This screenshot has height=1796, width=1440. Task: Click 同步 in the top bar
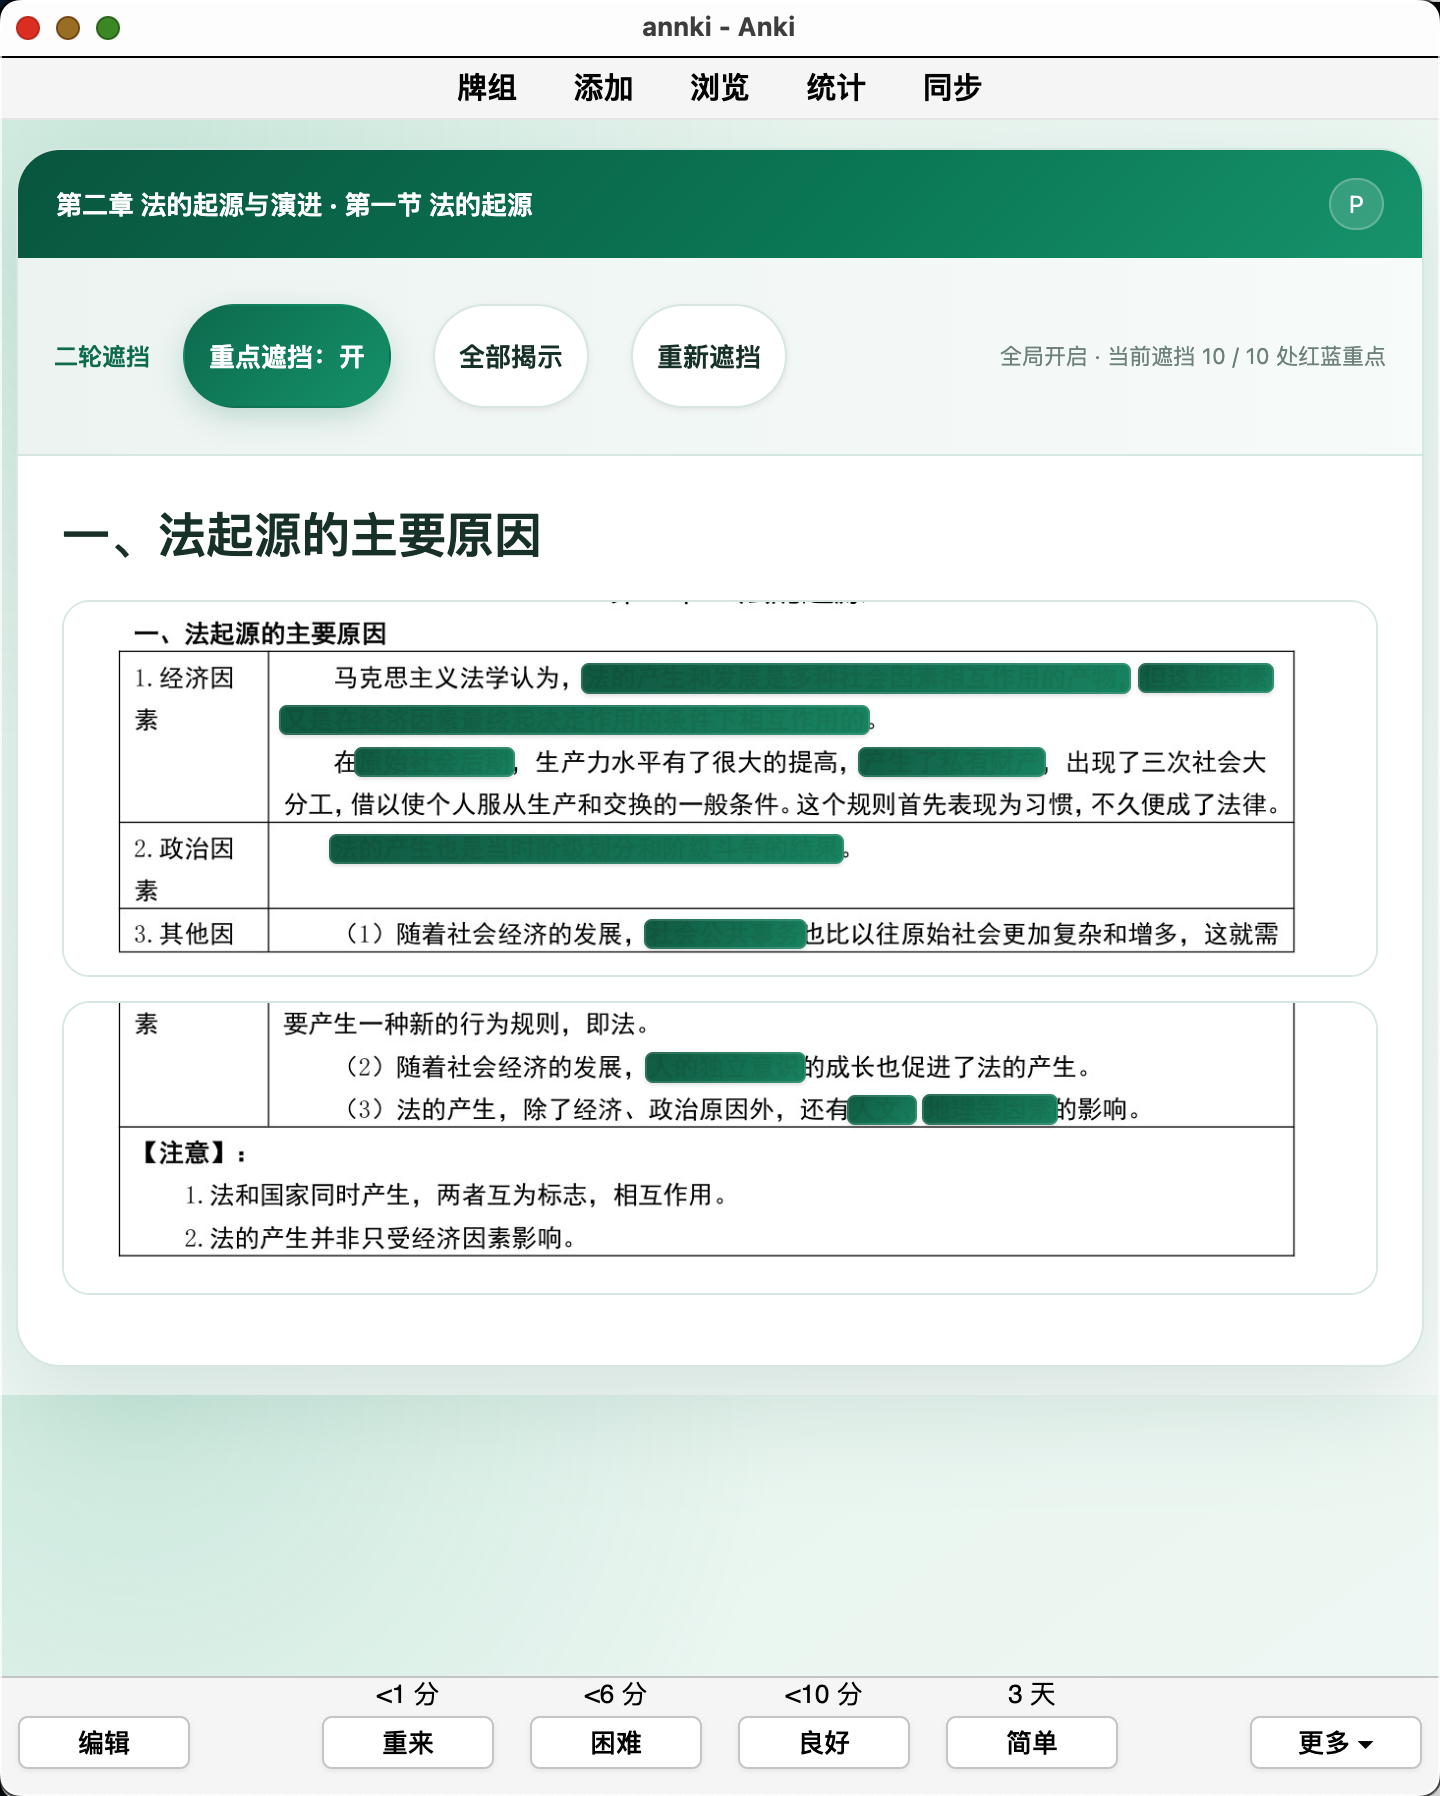tap(951, 88)
